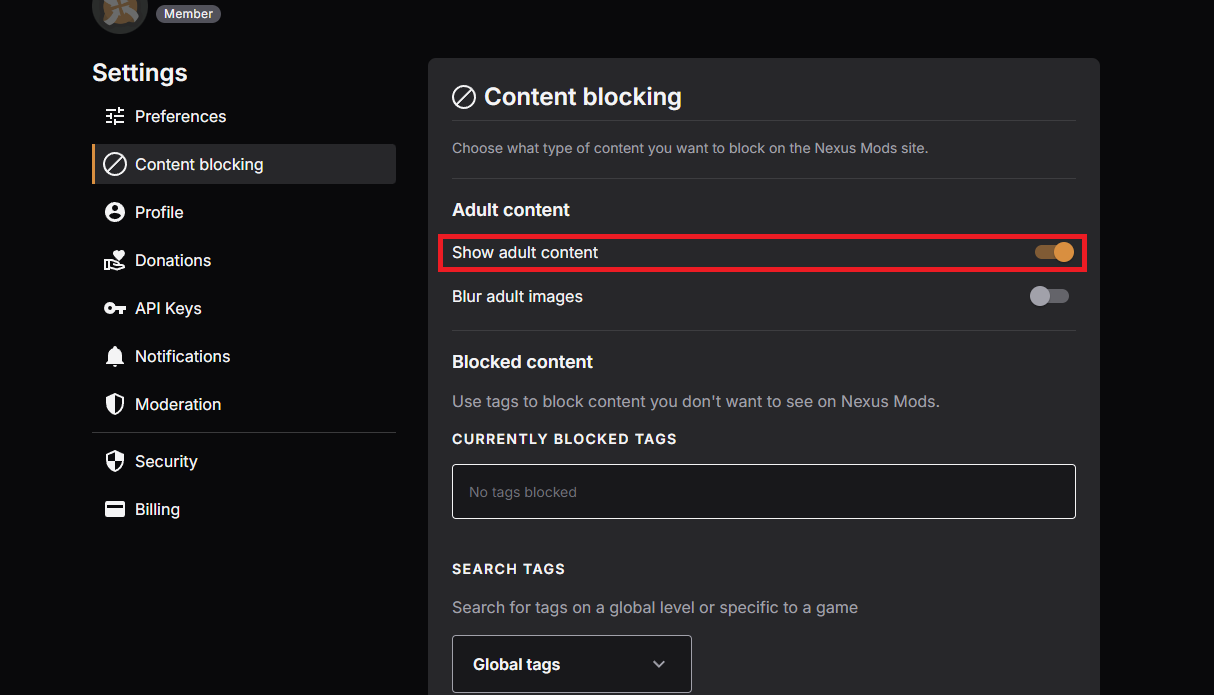Click the Member badge
The width and height of the screenshot is (1214, 695).
coord(188,14)
